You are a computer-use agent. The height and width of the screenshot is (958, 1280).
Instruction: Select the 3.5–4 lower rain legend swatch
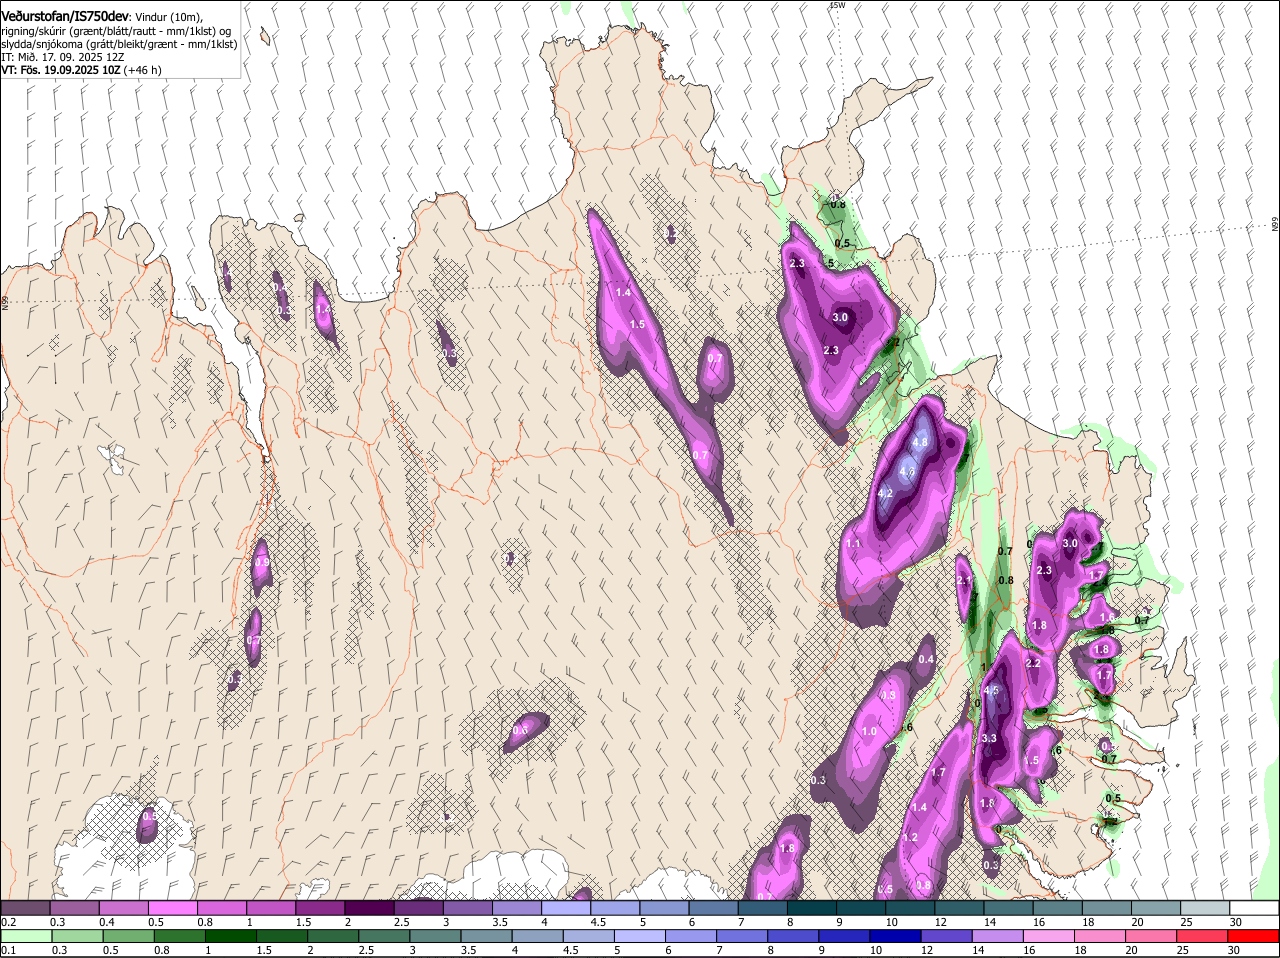tap(487, 936)
